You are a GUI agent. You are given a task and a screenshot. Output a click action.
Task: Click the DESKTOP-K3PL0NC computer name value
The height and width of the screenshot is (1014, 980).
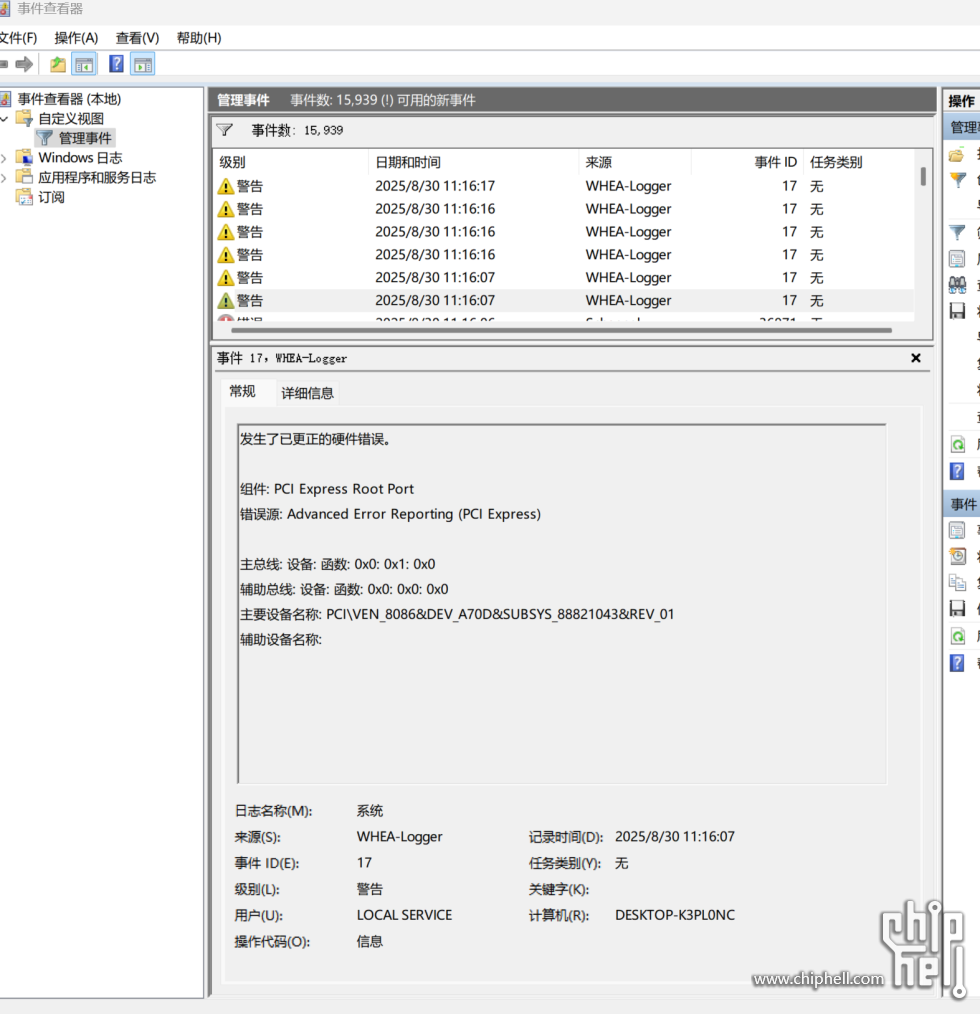pos(675,915)
